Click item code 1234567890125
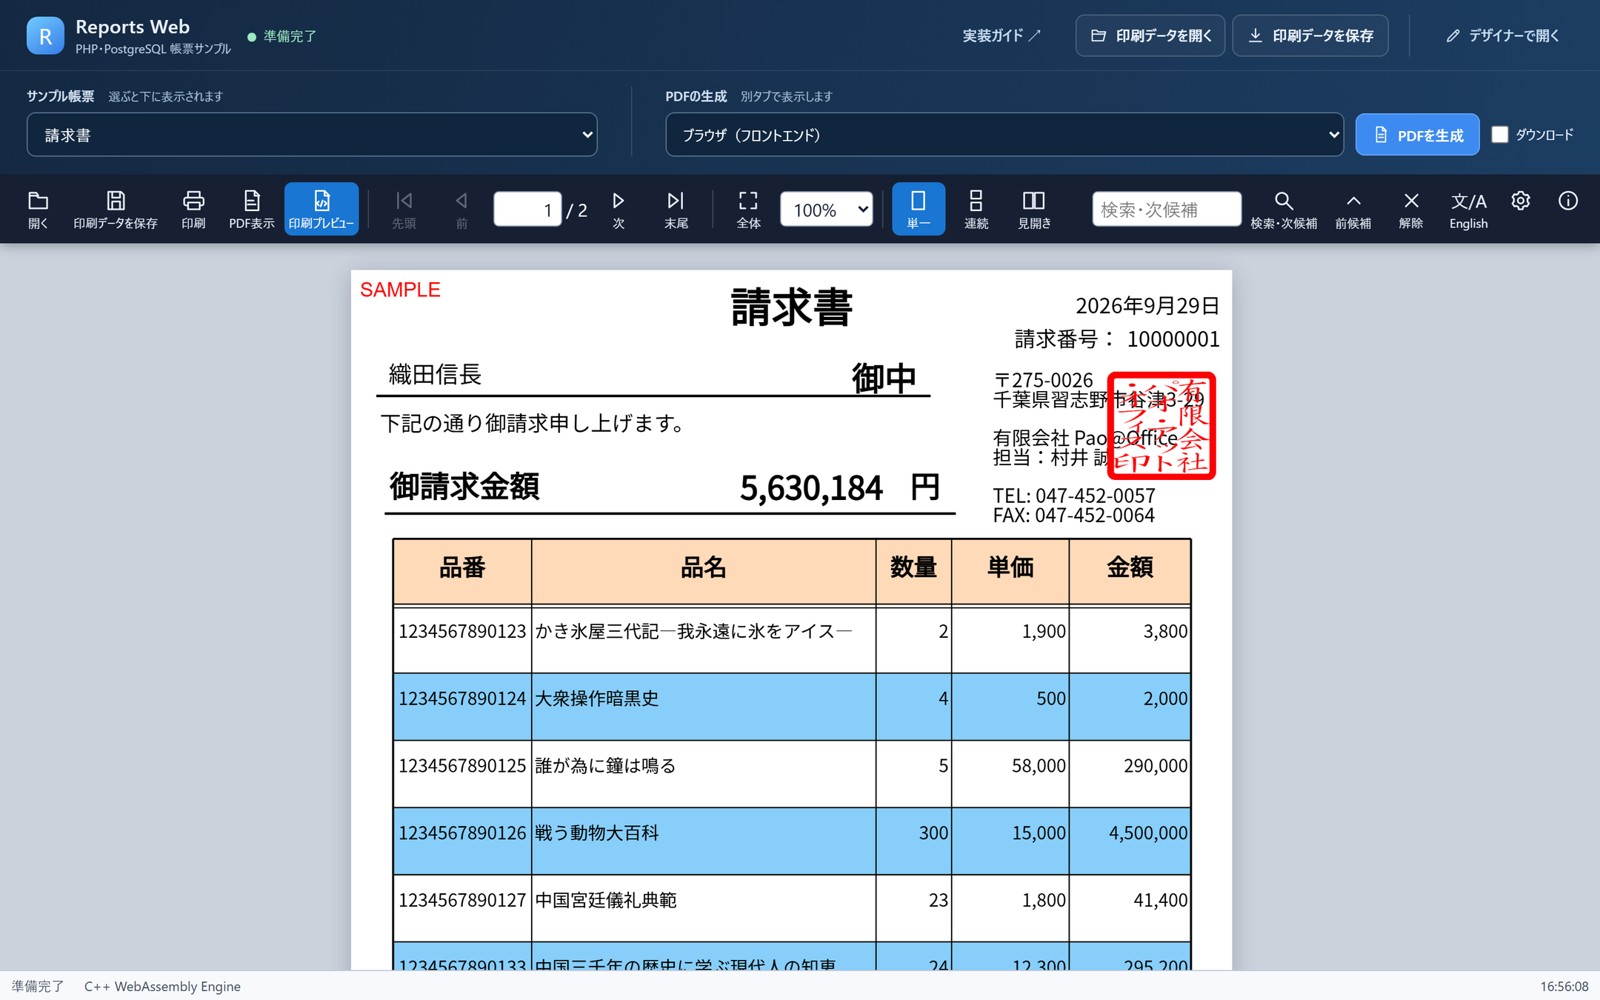The width and height of the screenshot is (1600, 1000). point(462,766)
